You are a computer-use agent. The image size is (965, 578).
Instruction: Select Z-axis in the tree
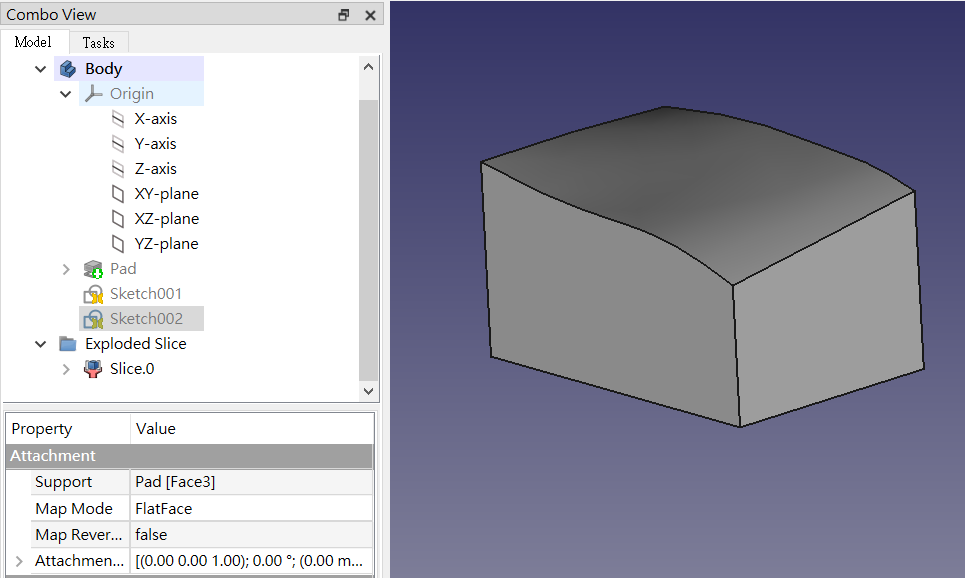point(156,169)
